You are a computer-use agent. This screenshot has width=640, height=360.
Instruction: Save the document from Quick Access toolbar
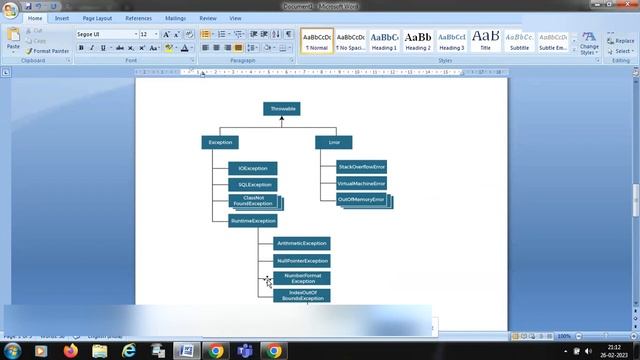pyautogui.click(x=28, y=6)
